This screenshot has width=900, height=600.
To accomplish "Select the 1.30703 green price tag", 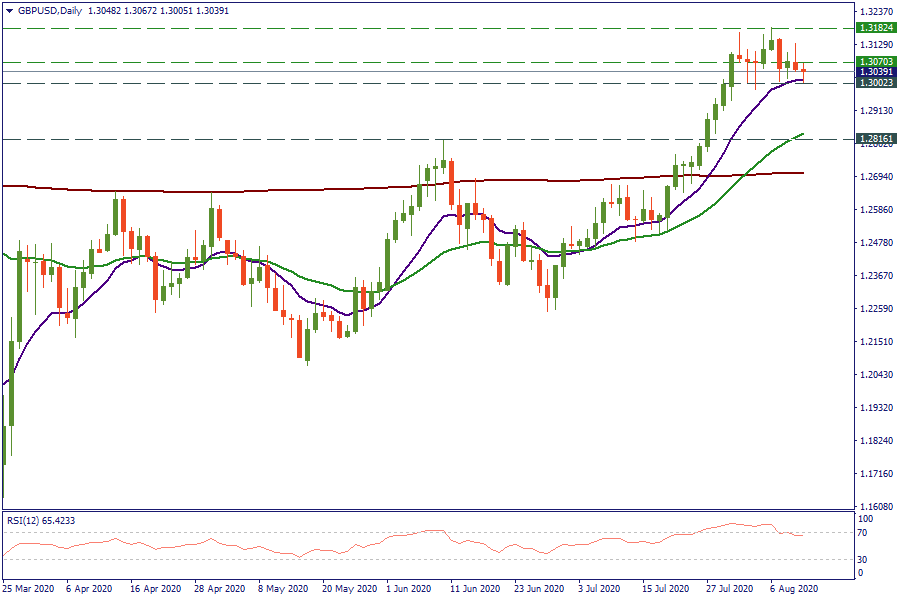I will (x=875, y=62).
